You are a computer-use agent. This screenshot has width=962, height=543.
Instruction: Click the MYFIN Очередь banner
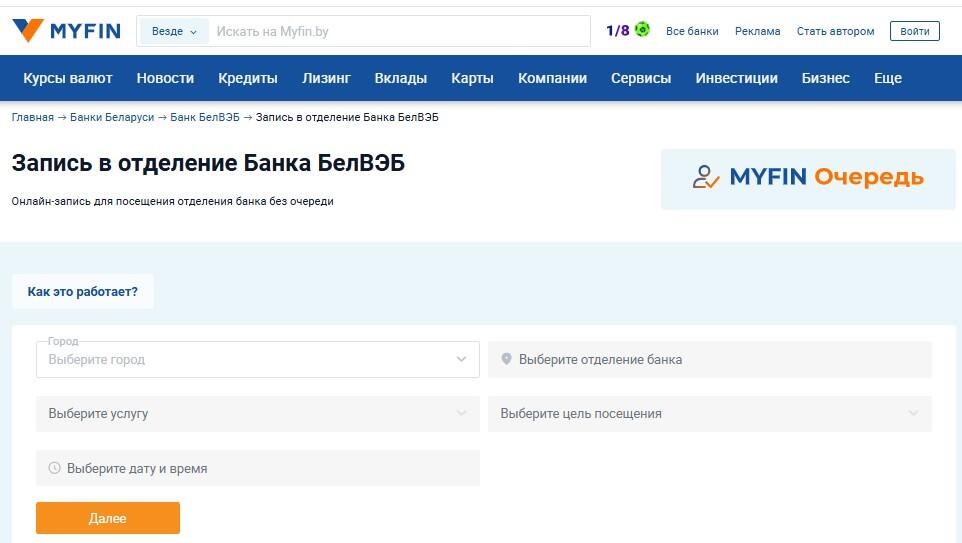(808, 178)
